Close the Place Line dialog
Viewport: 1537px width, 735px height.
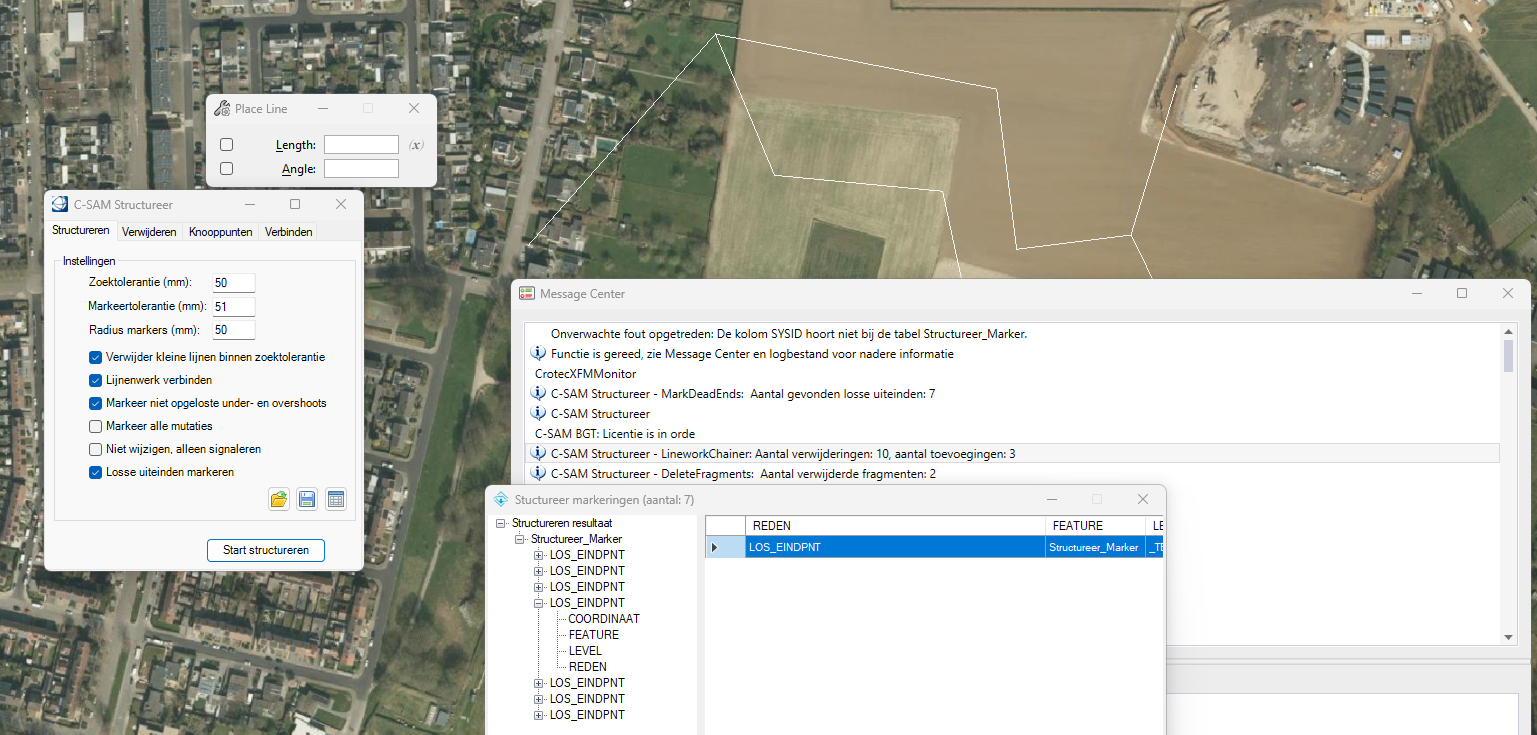(414, 108)
